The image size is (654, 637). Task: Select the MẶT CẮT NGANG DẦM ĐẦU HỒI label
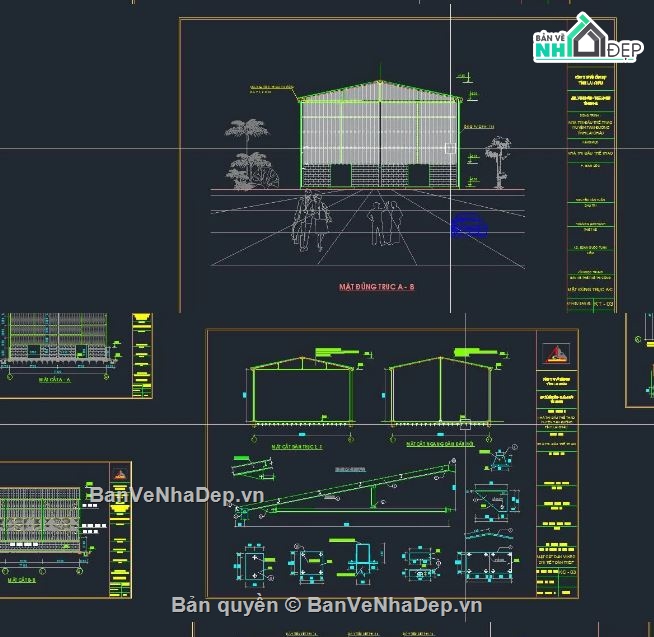point(437,440)
